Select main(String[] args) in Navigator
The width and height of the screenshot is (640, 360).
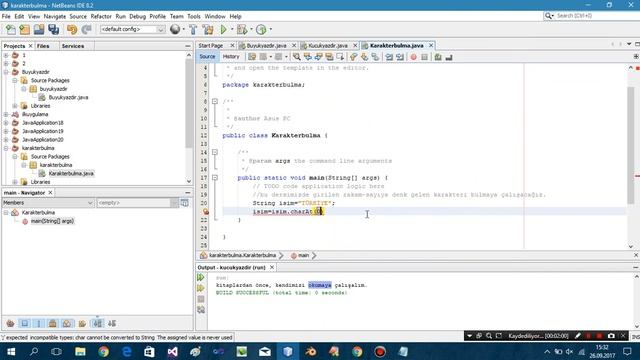click(x=52, y=221)
